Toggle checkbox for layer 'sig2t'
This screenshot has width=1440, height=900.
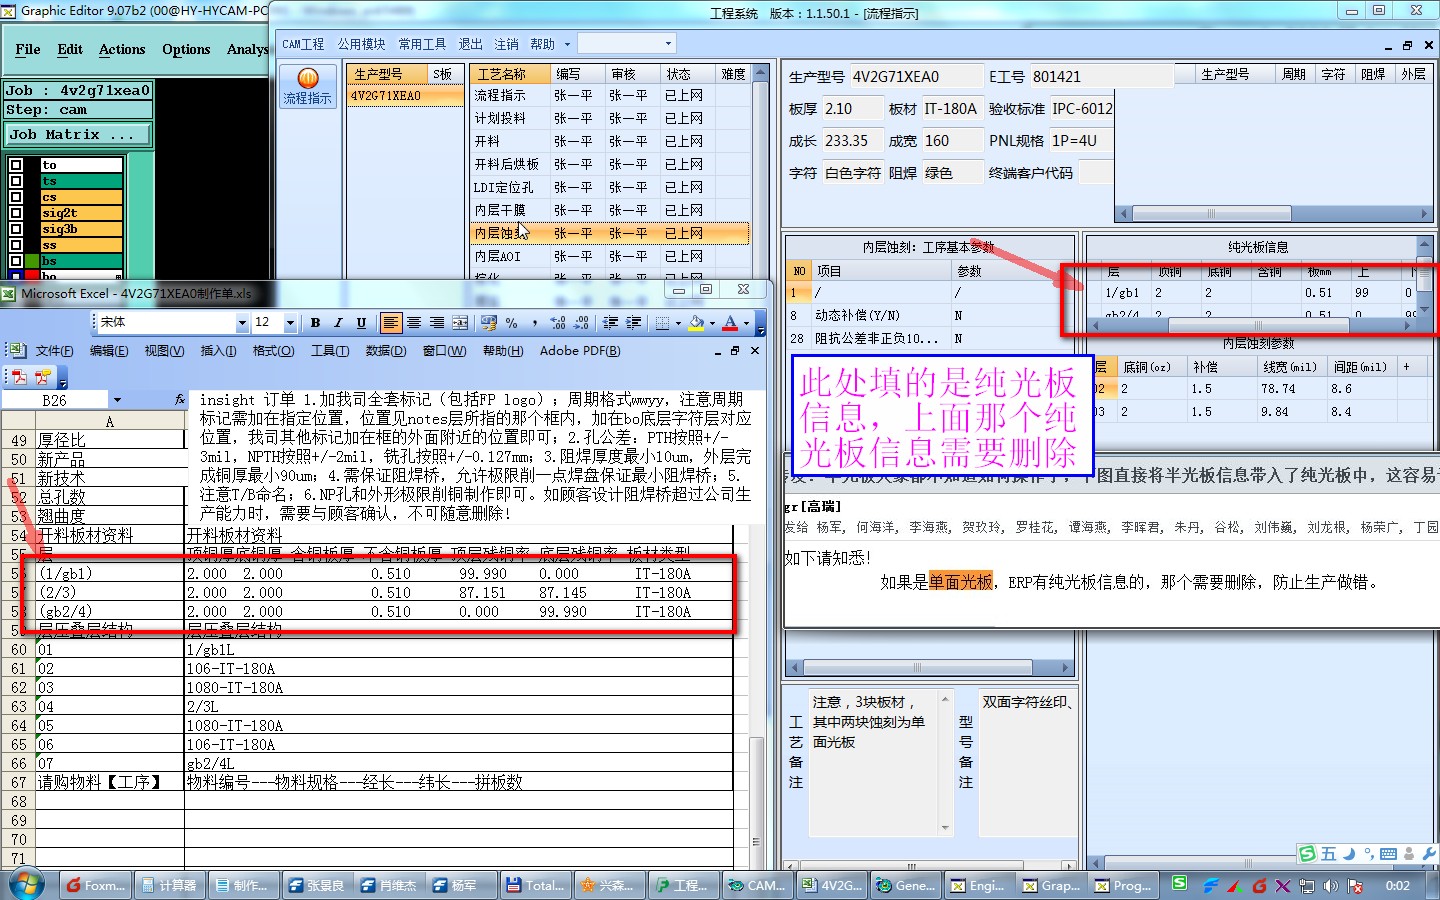[16, 213]
